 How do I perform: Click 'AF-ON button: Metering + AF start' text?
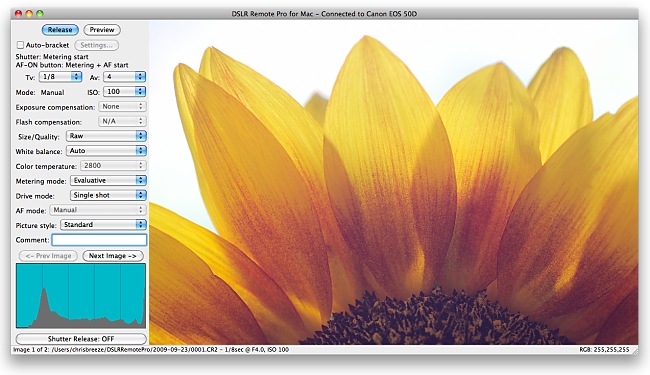[x=72, y=65]
